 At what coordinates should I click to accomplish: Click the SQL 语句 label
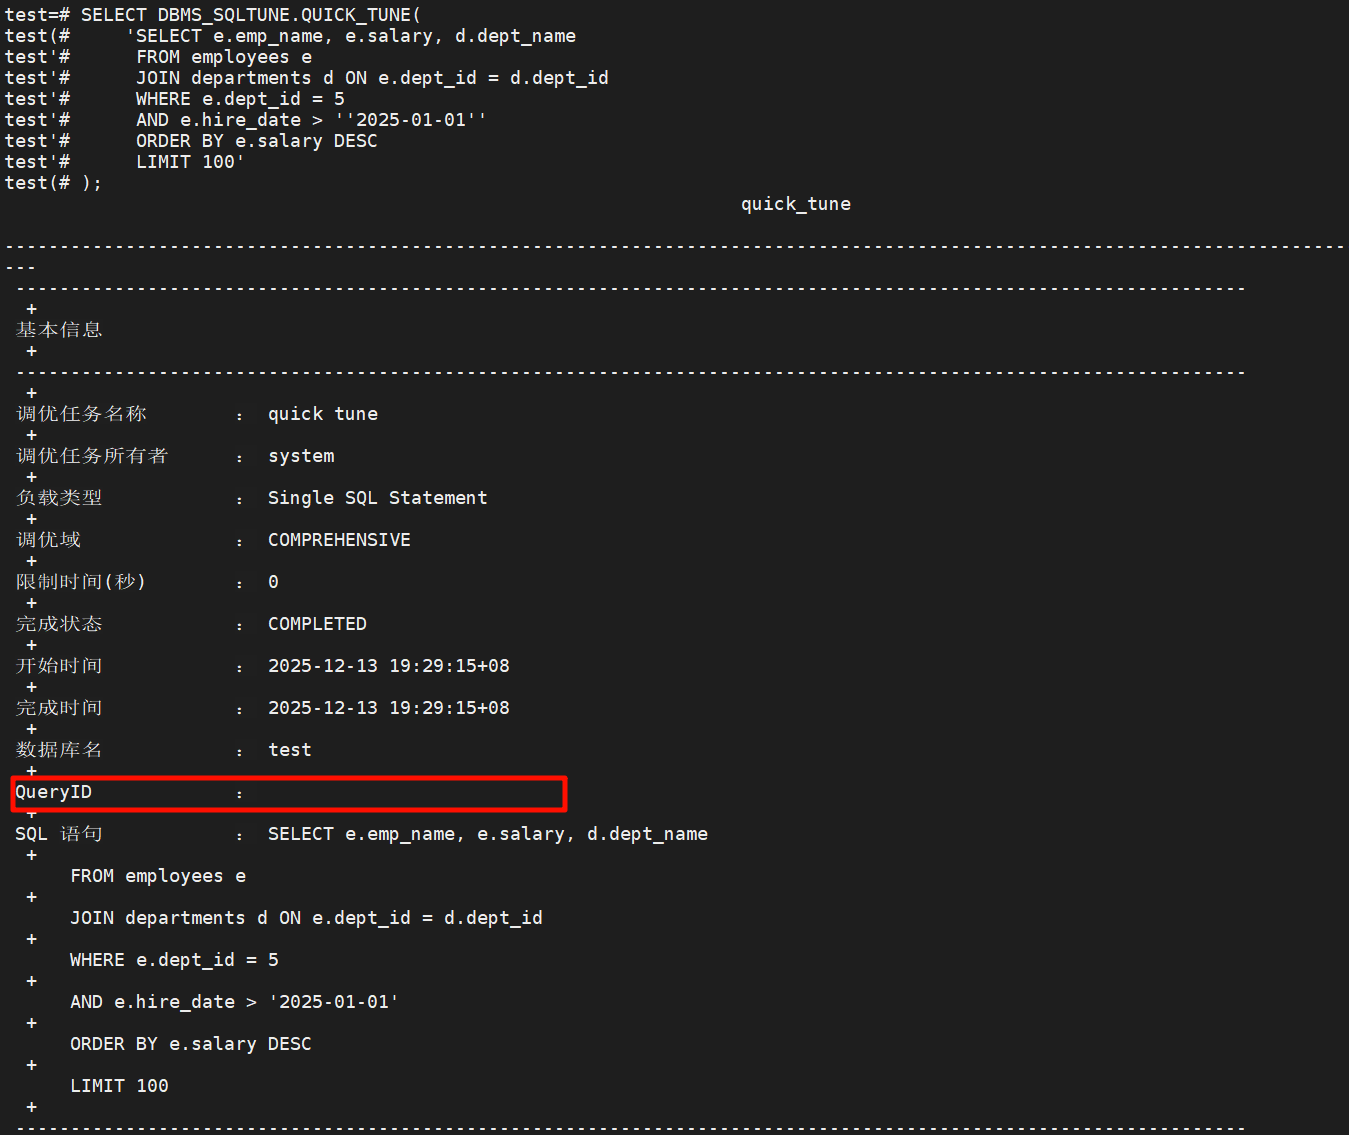point(59,834)
